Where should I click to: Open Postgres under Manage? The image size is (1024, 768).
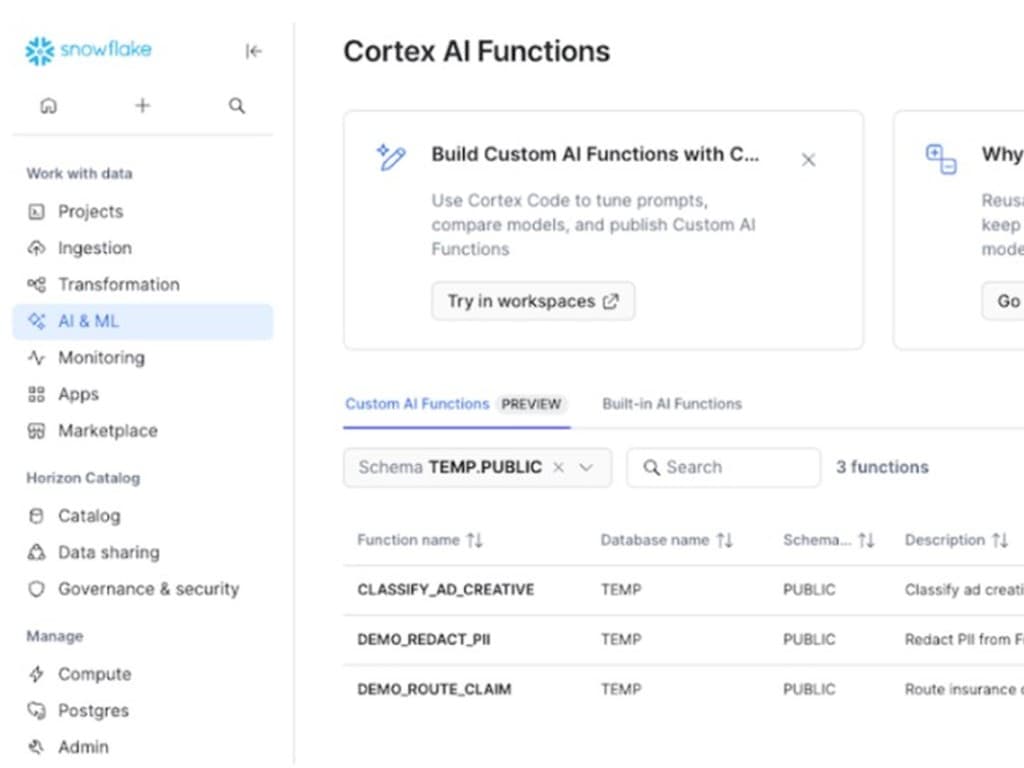(x=142, y=711)
